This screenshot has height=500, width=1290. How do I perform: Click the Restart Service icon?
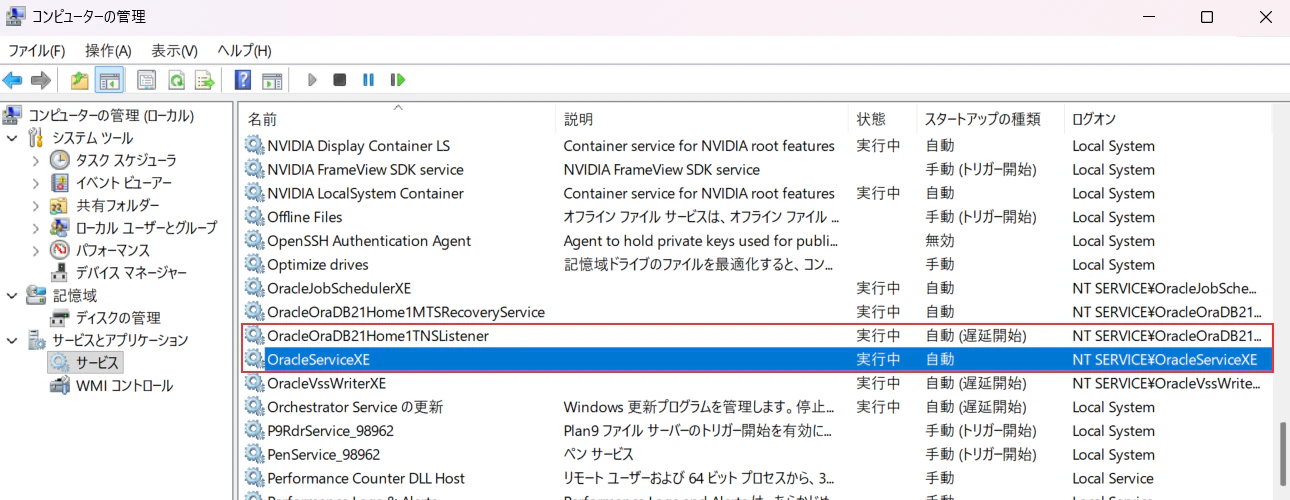click(398, 80)
